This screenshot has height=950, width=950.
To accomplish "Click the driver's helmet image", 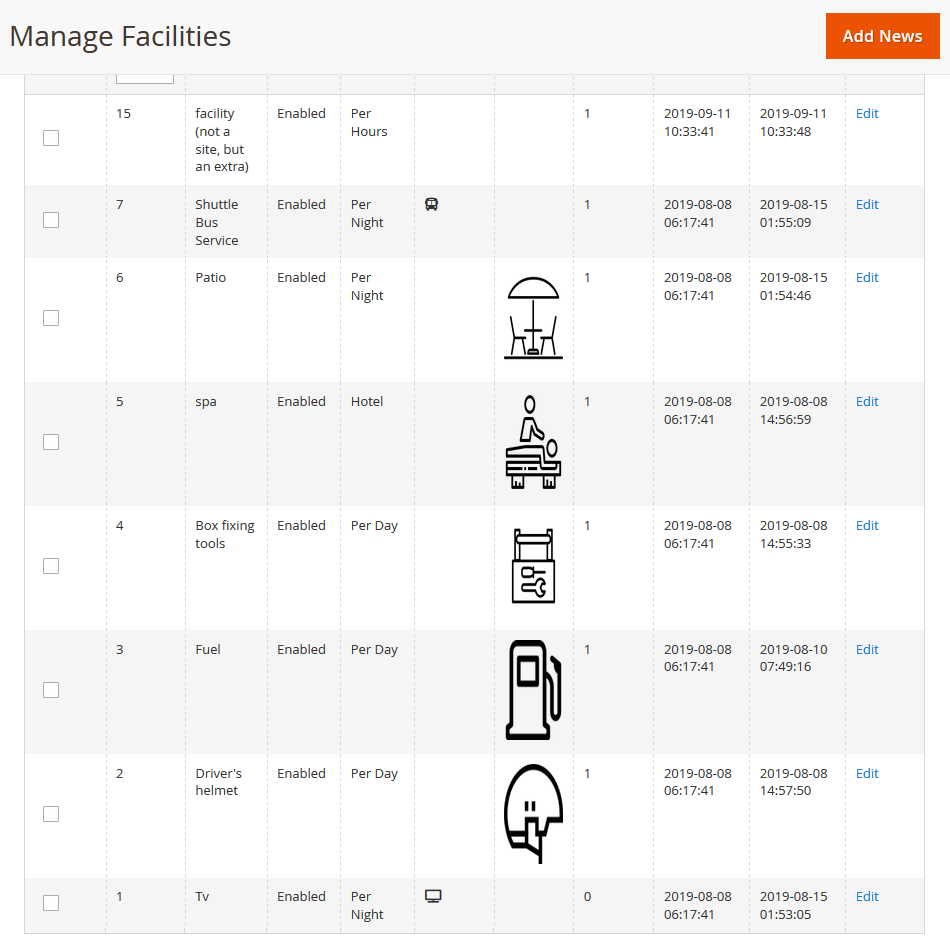I will click(x=533, y=813).
